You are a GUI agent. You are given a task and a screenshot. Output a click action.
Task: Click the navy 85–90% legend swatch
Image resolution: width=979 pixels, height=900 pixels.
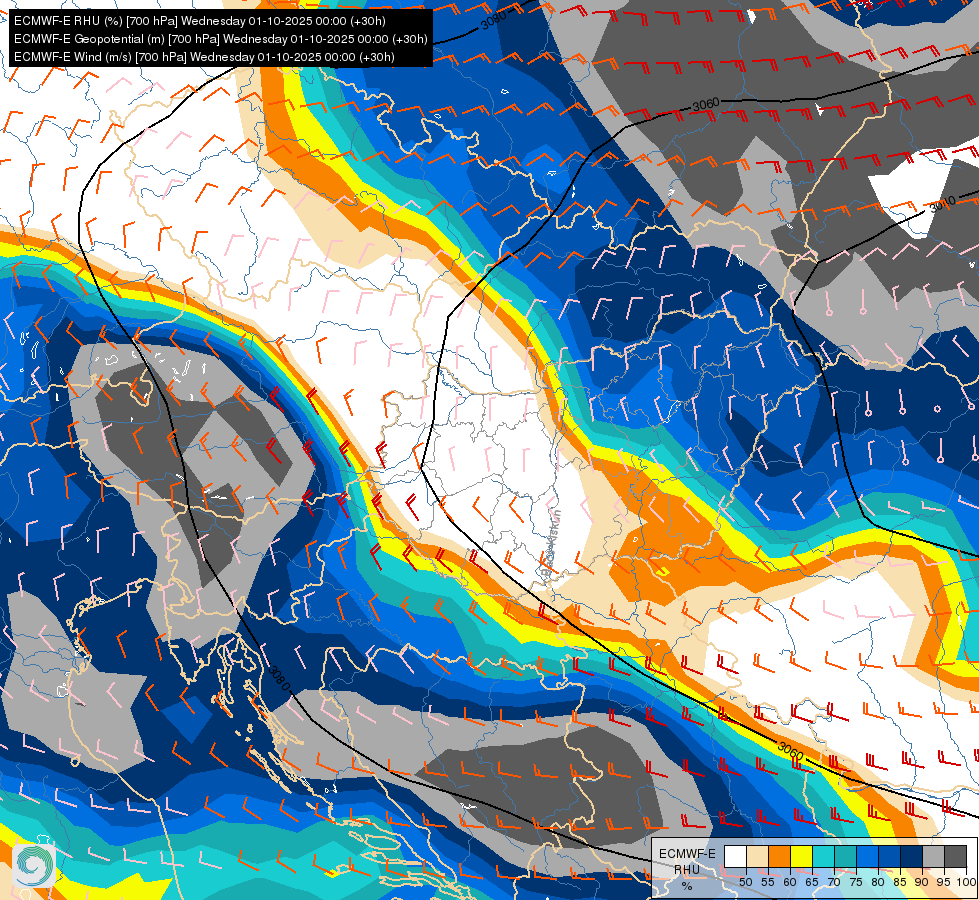(912, 856)
